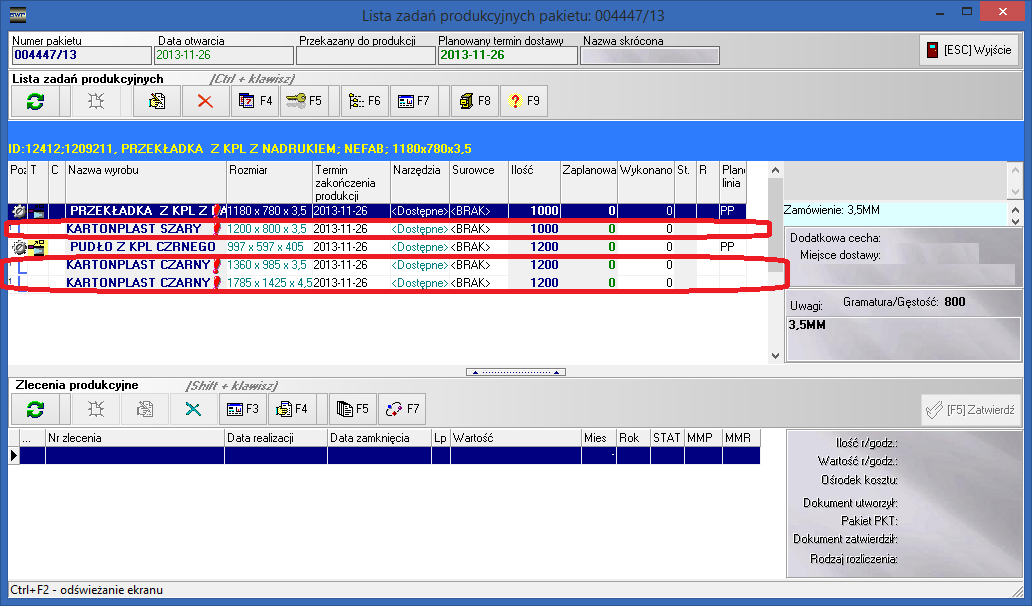Click the [F5] Zatwierdź confirm button
This screenshot has height=606, width=1032.
(970, 409)
